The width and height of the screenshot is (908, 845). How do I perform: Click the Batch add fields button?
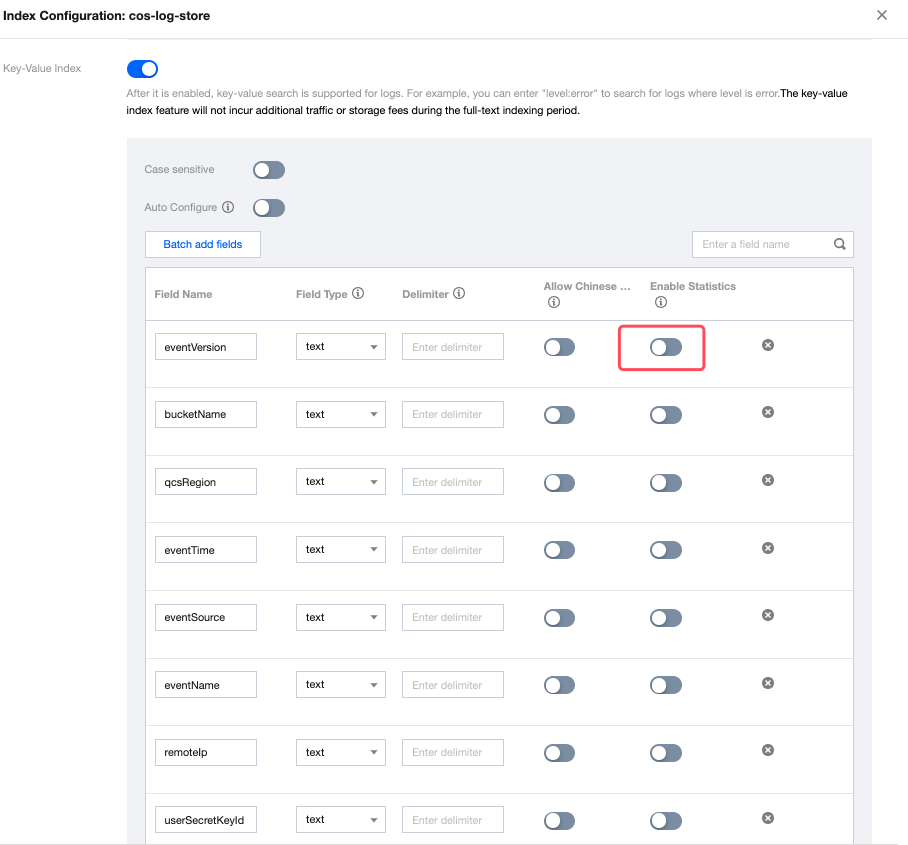click(x=203, y=245)
